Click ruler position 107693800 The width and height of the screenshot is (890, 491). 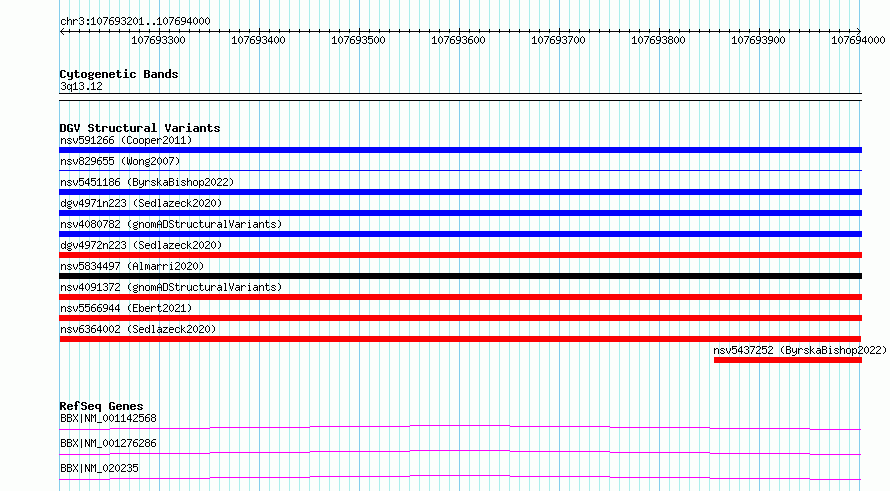(x=658, y=40)
